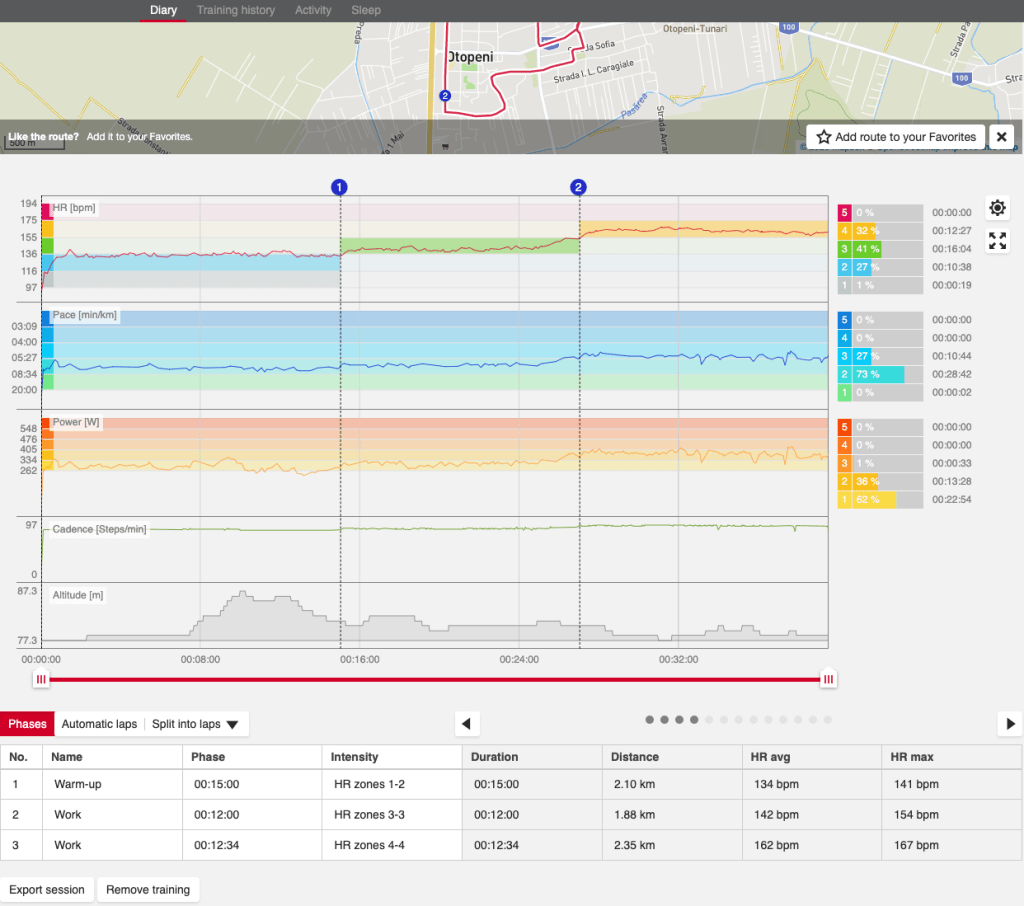Screen dimensions: 1024x906
Task: Select the Phases tab
Action: click(28, 724)
